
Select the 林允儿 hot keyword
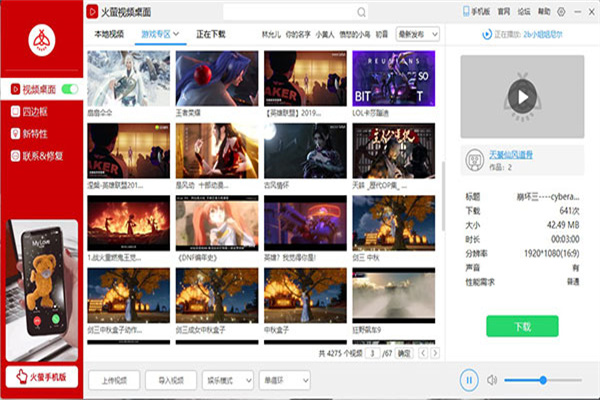tap(271, 34)
